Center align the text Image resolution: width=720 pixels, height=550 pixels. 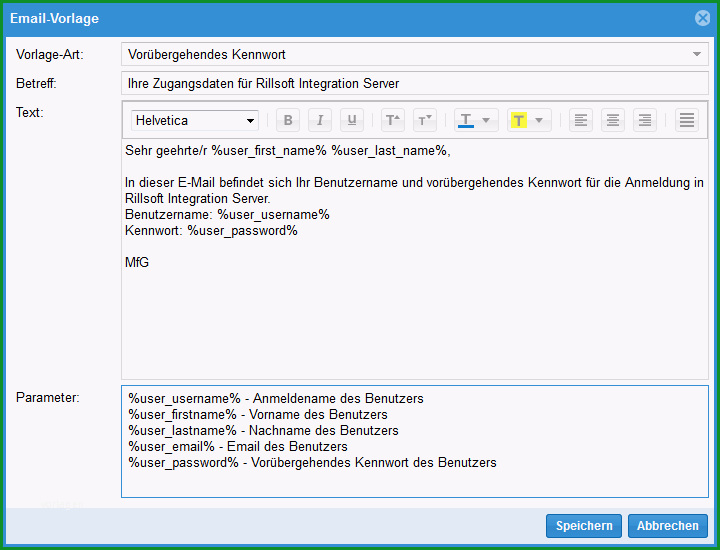pos(613,120)
